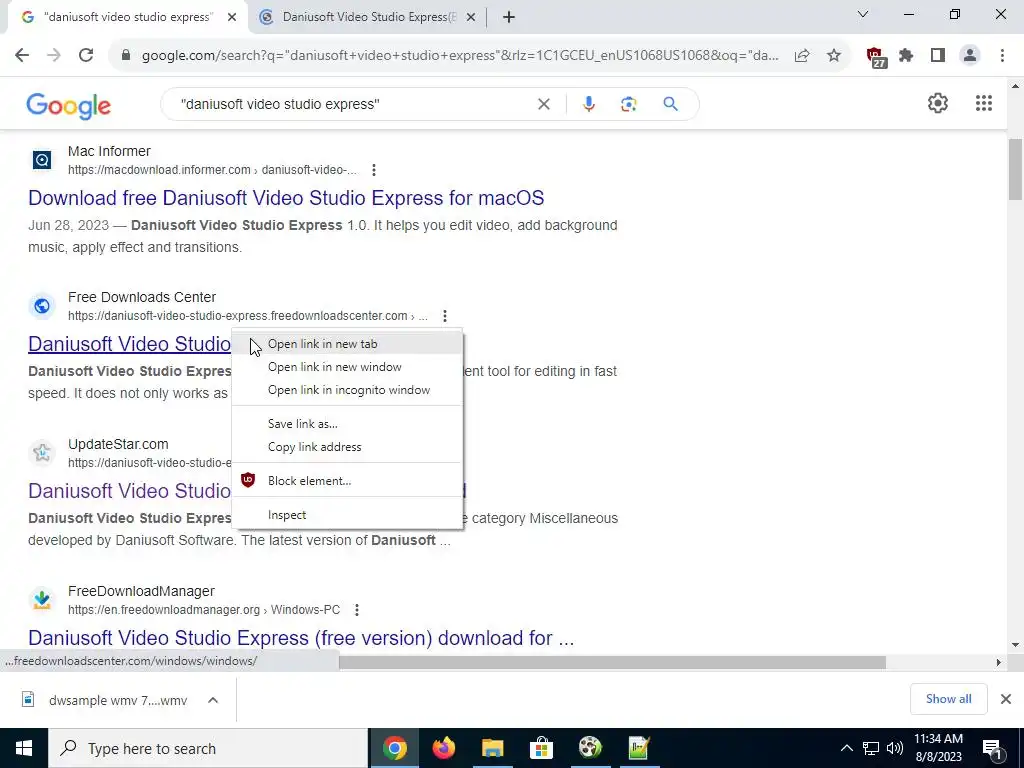The width and height of the screenshot is (1024, 768).
Task: Show hidden system tray icons
Action: pos(846,748)
